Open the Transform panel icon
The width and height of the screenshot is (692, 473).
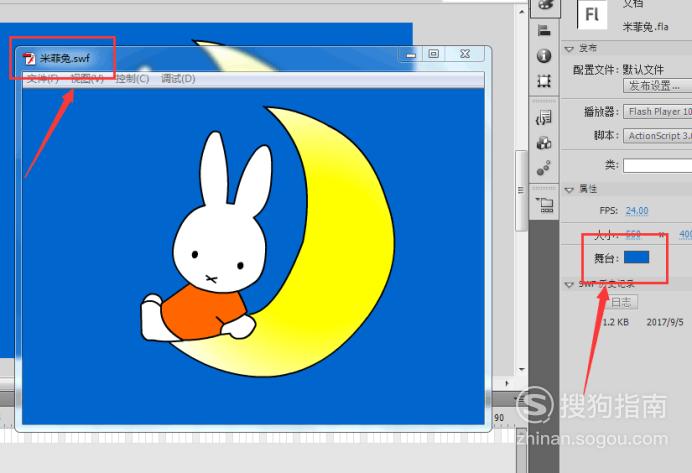coord(544,81)
